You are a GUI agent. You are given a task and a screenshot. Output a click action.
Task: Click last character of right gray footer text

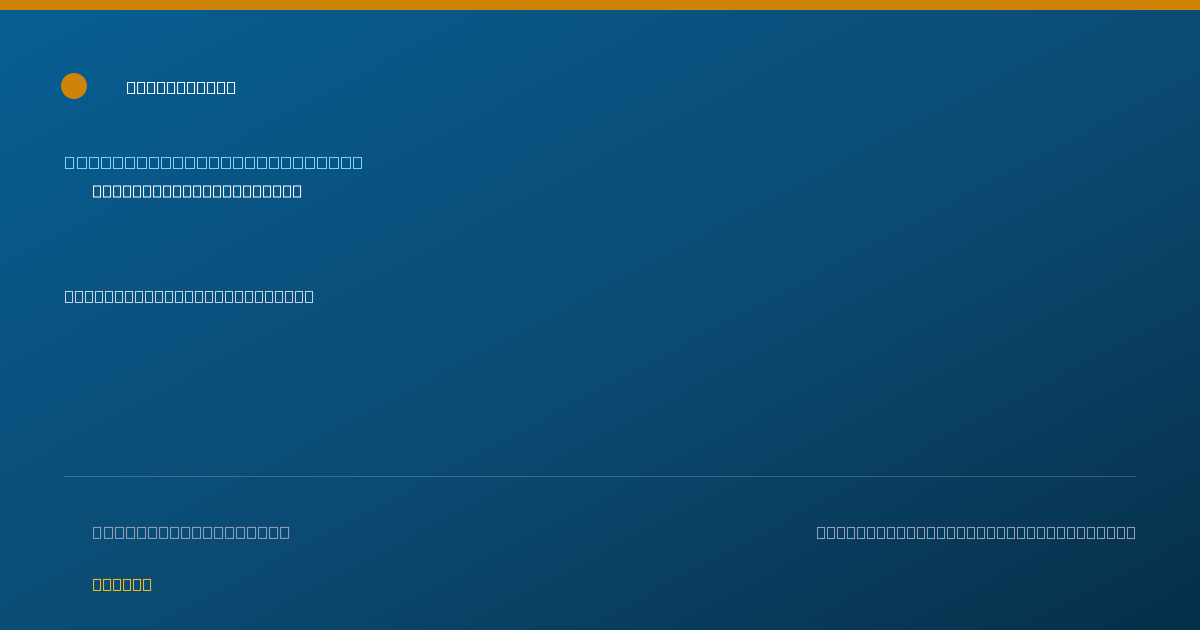point(1130,533)
